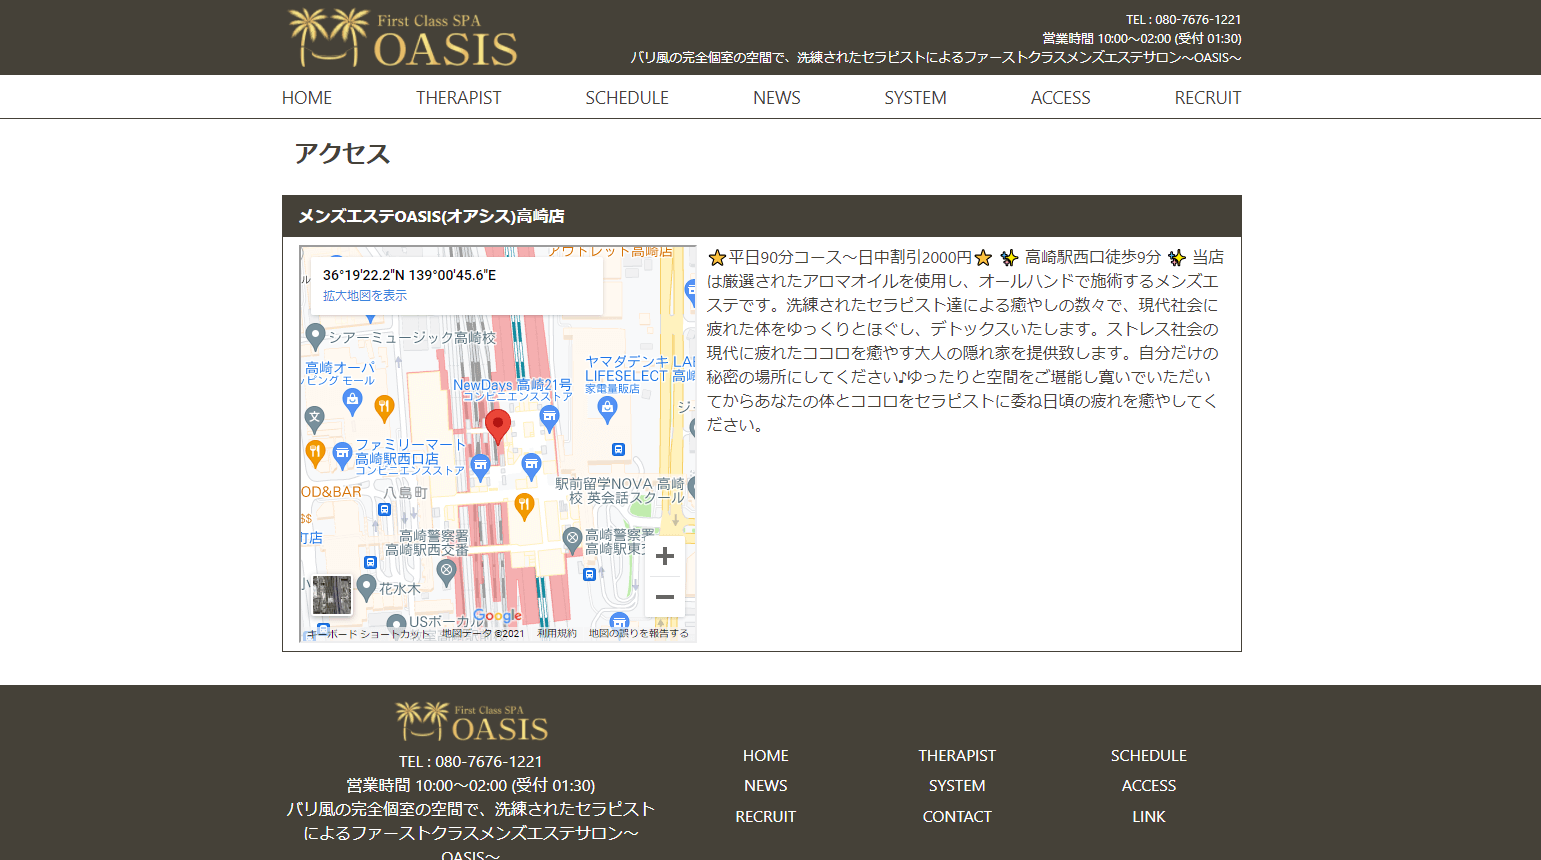
Task: Open SCHEDULE in the top navigation
Action: [x=627, y=98]
